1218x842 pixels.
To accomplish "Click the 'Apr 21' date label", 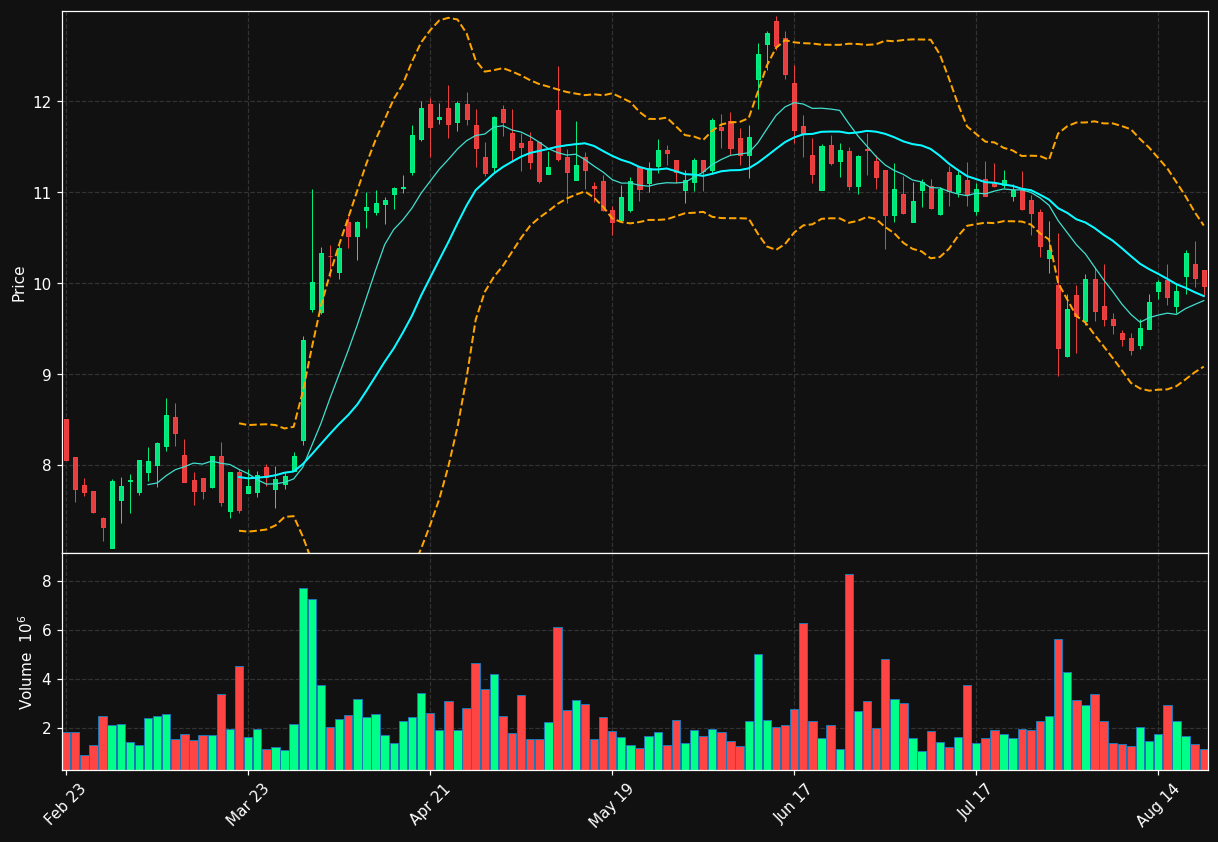I will click(x=429, y=805).
